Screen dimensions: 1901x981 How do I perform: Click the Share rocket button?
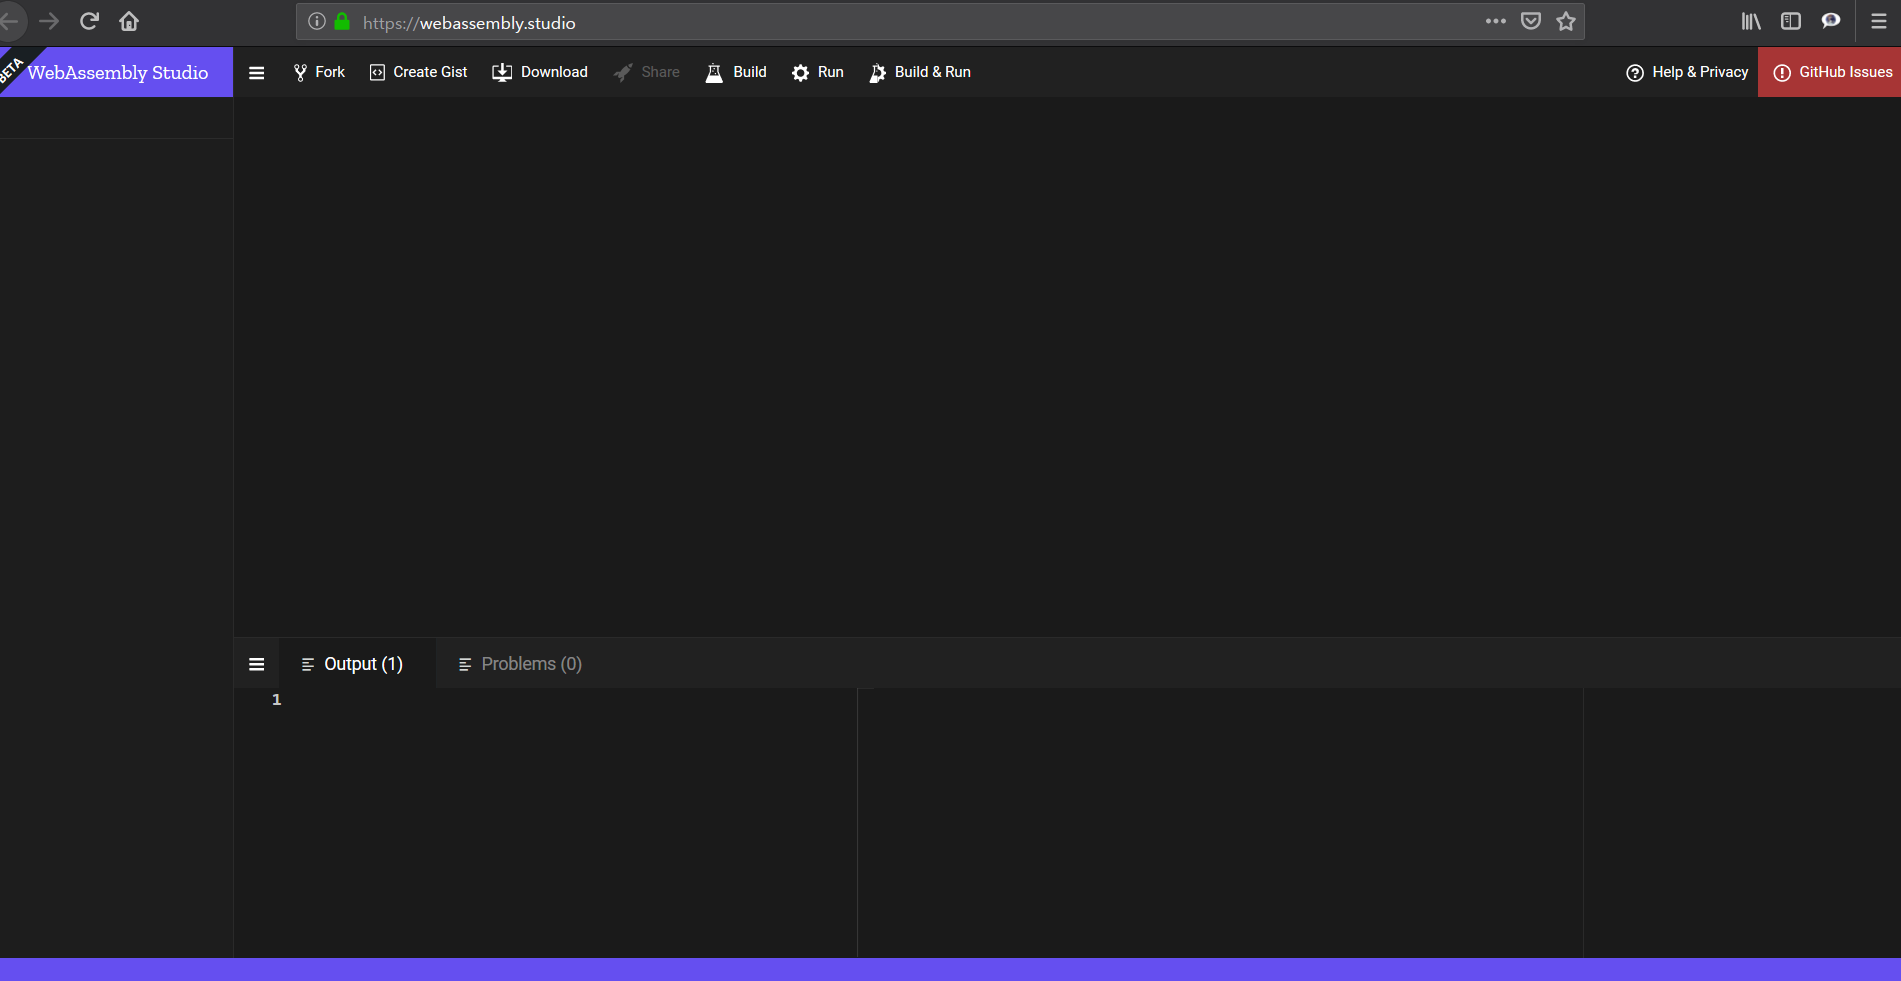[647, 72]
